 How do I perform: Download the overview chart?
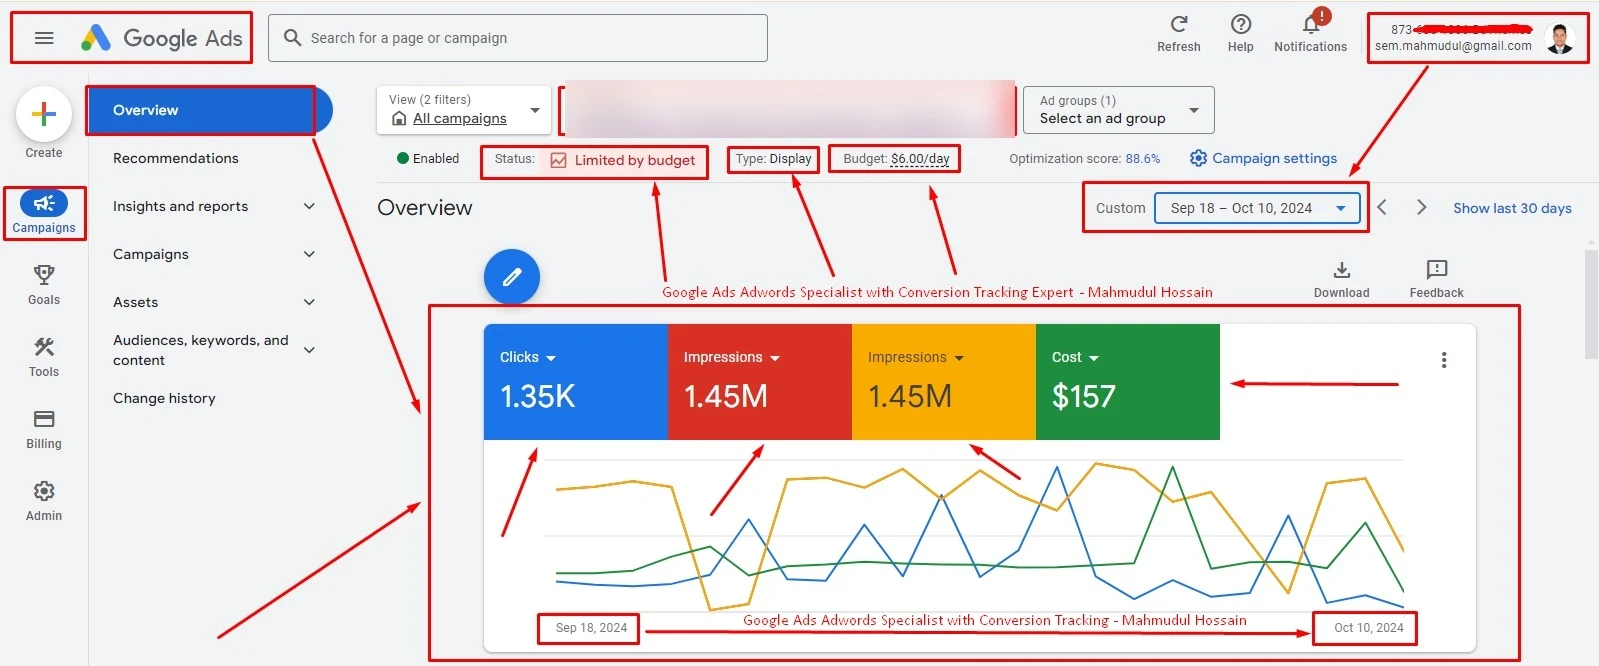pos(1342,279)
